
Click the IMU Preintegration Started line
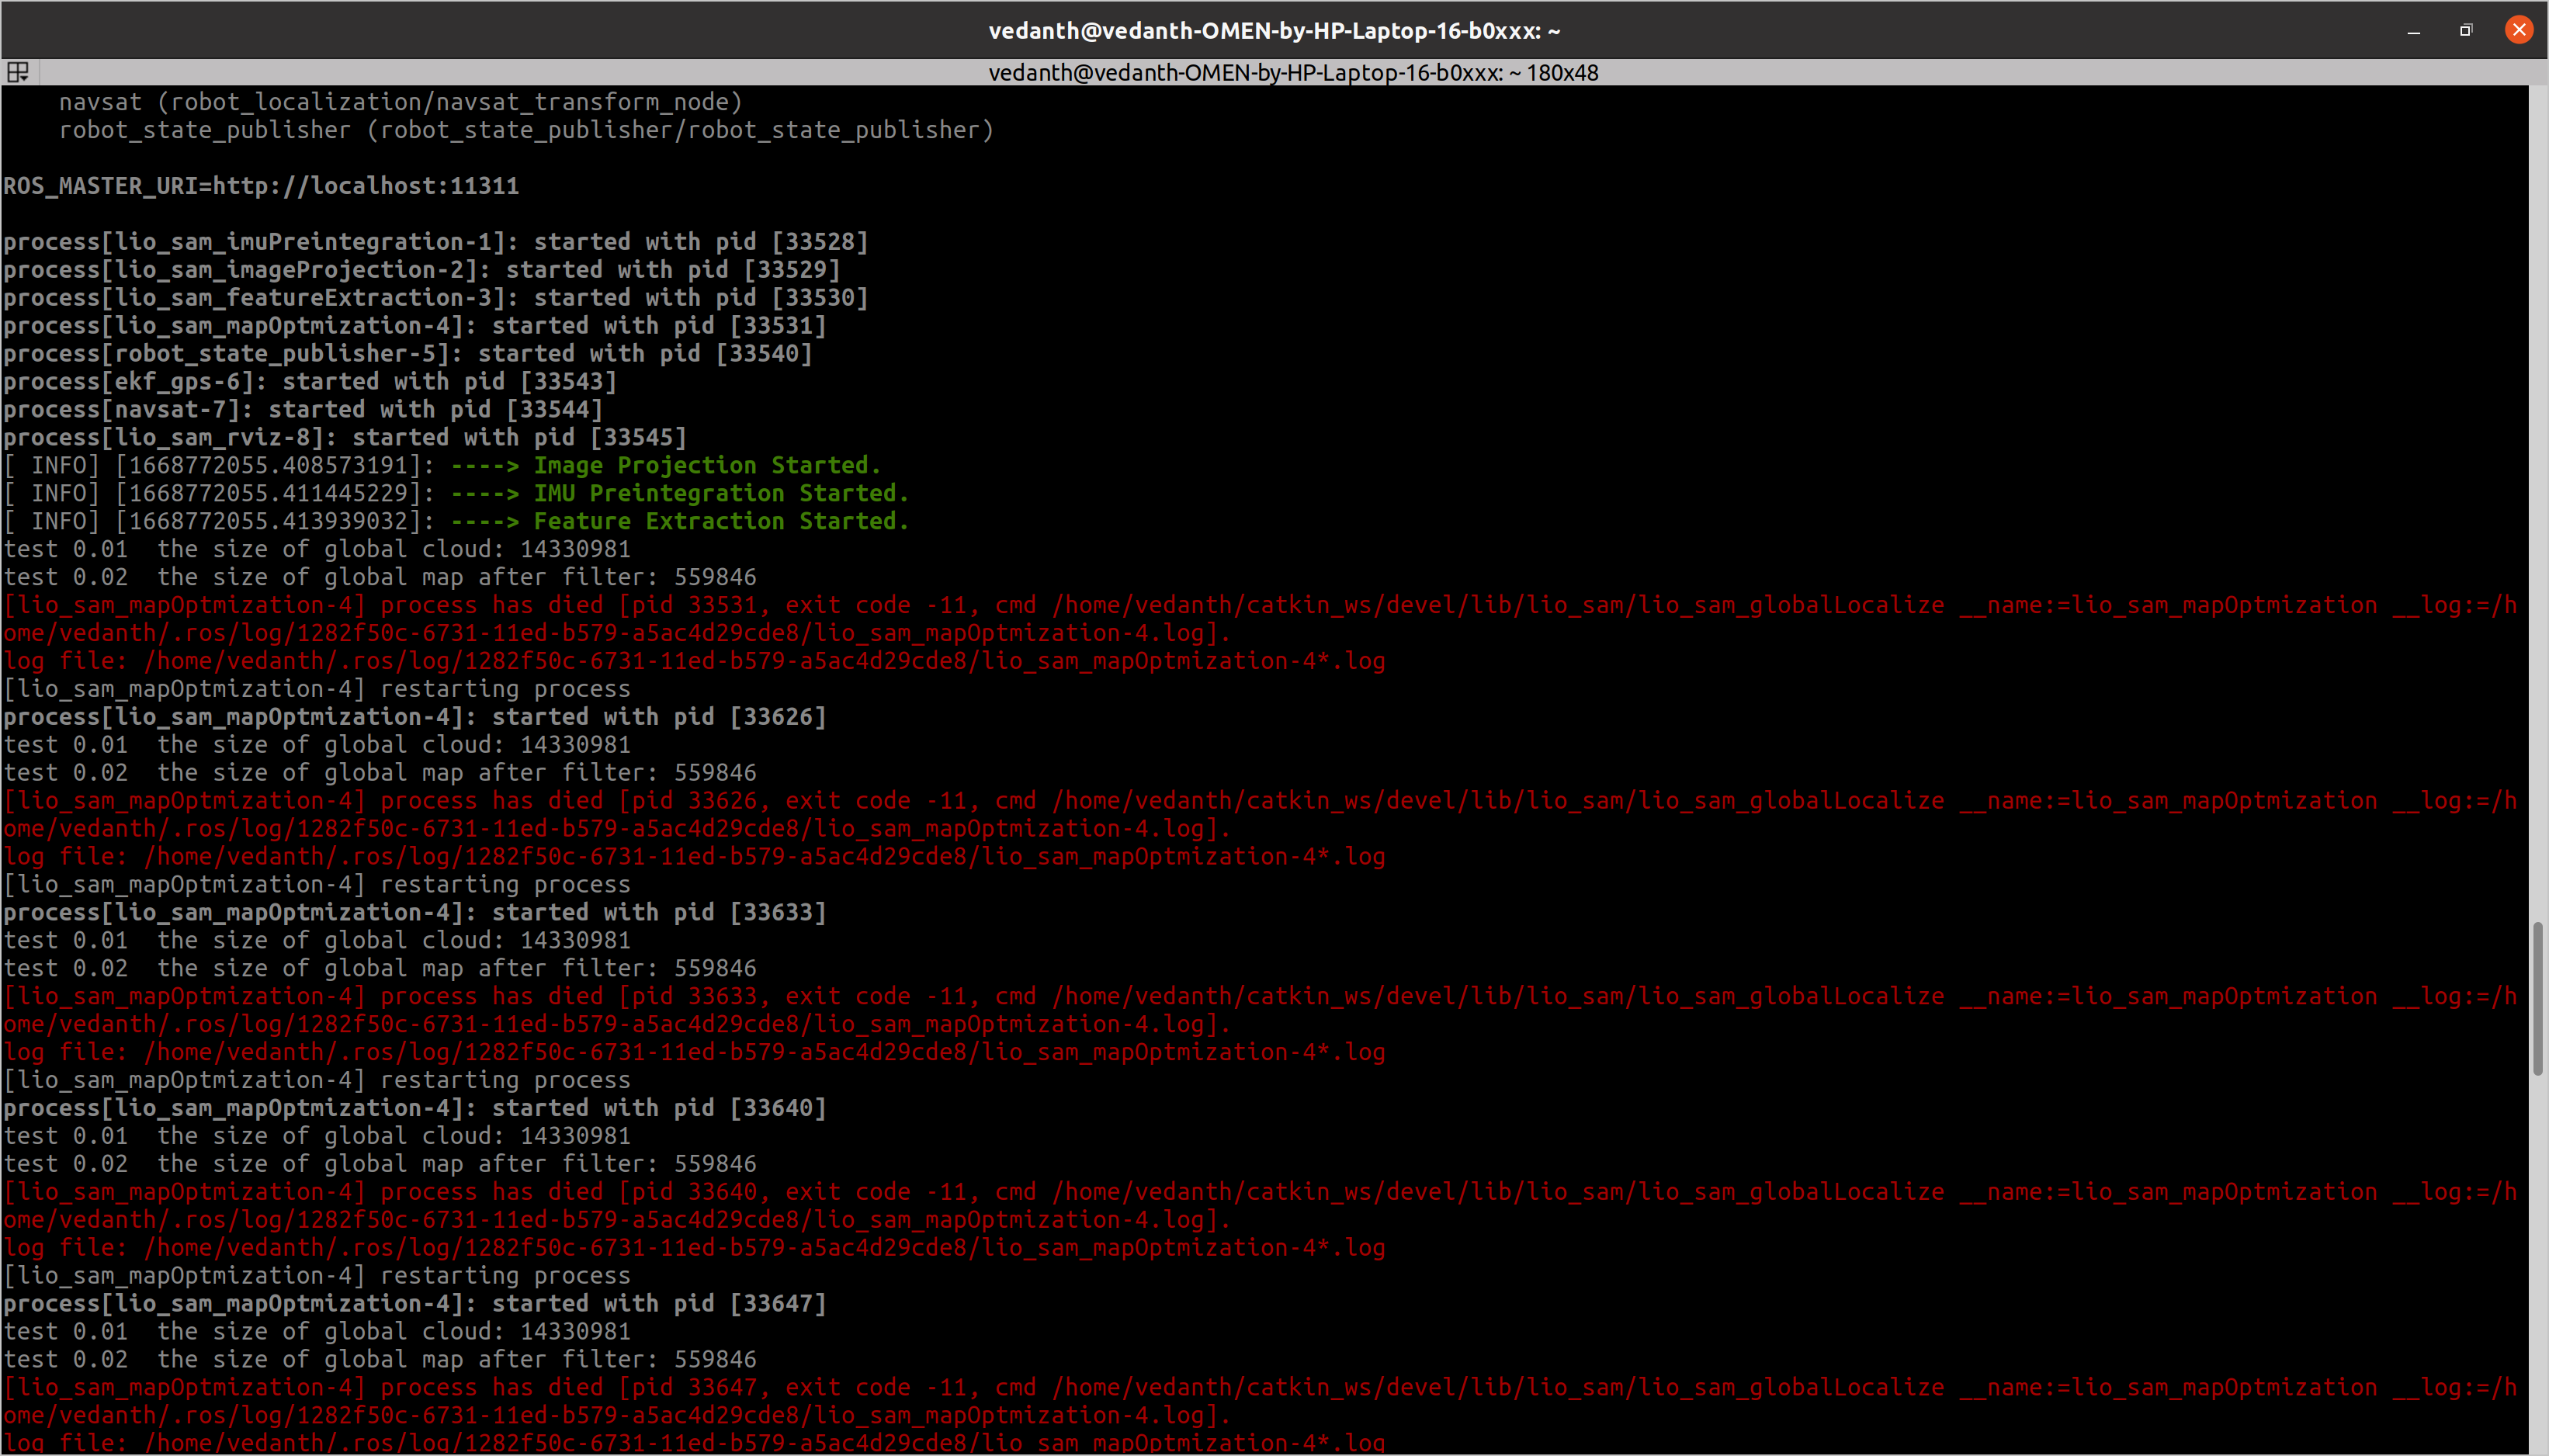point(720,492)
